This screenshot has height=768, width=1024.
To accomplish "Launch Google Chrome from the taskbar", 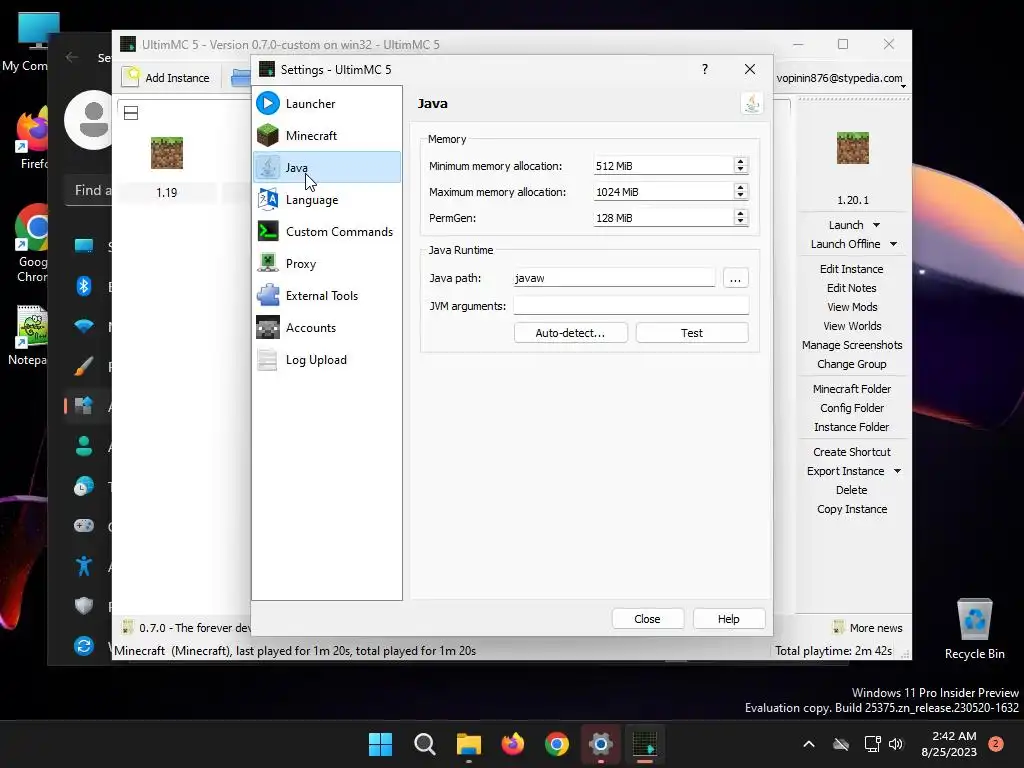I will [556, 744].
